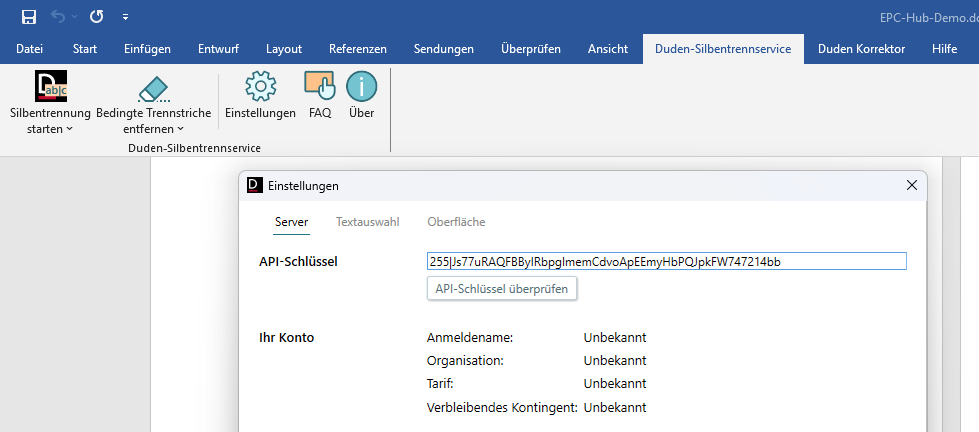Open the Hilfe ribbon tab
The image size is (979, 432).
[x=945, y=49]
